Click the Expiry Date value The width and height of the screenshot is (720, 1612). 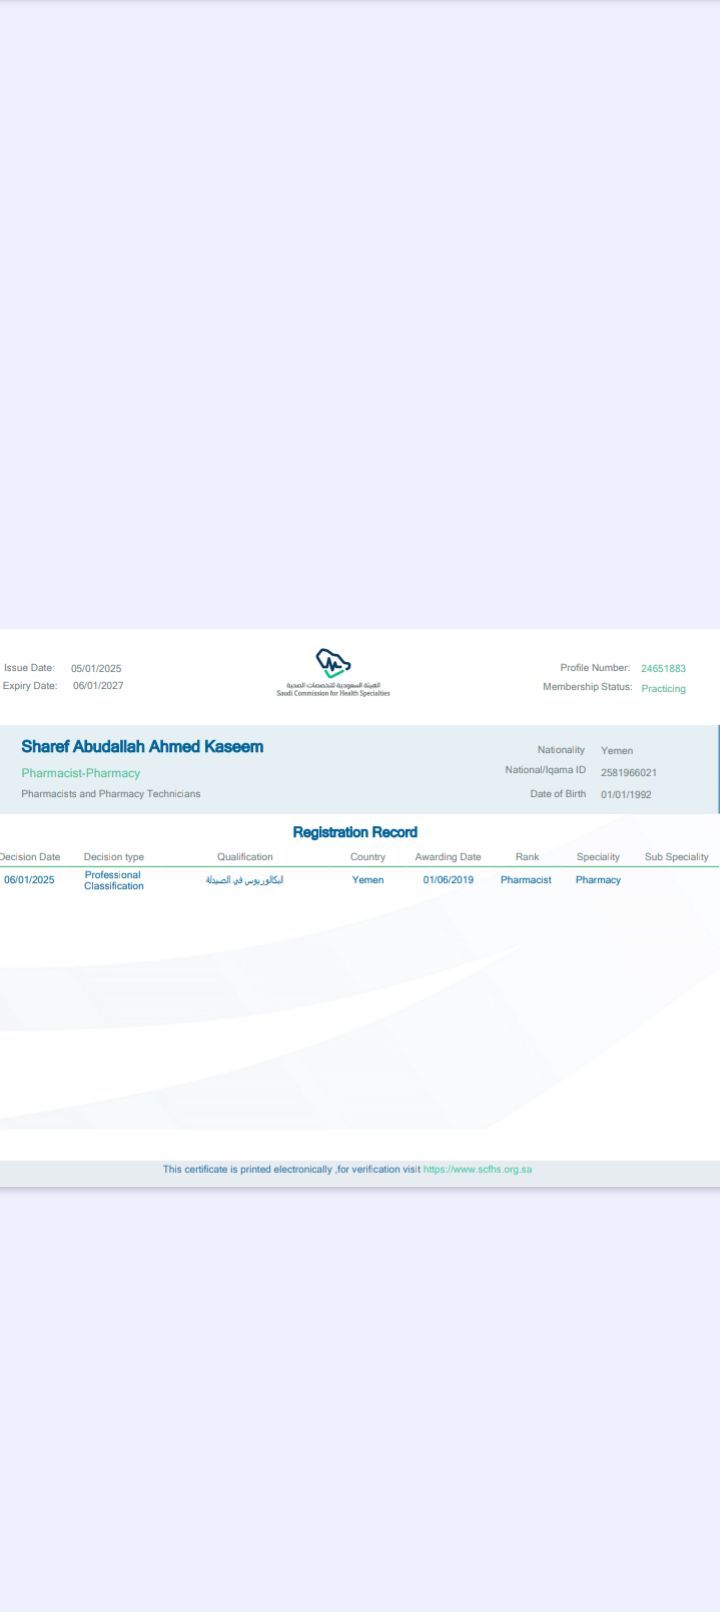(x=98, y=686)
